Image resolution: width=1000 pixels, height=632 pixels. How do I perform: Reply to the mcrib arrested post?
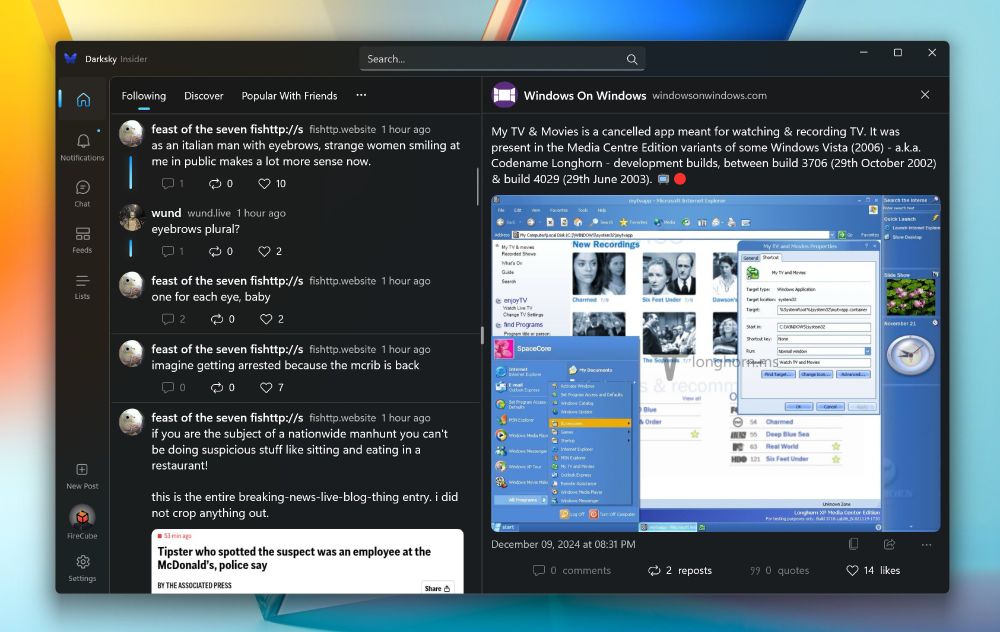(173, 387)
